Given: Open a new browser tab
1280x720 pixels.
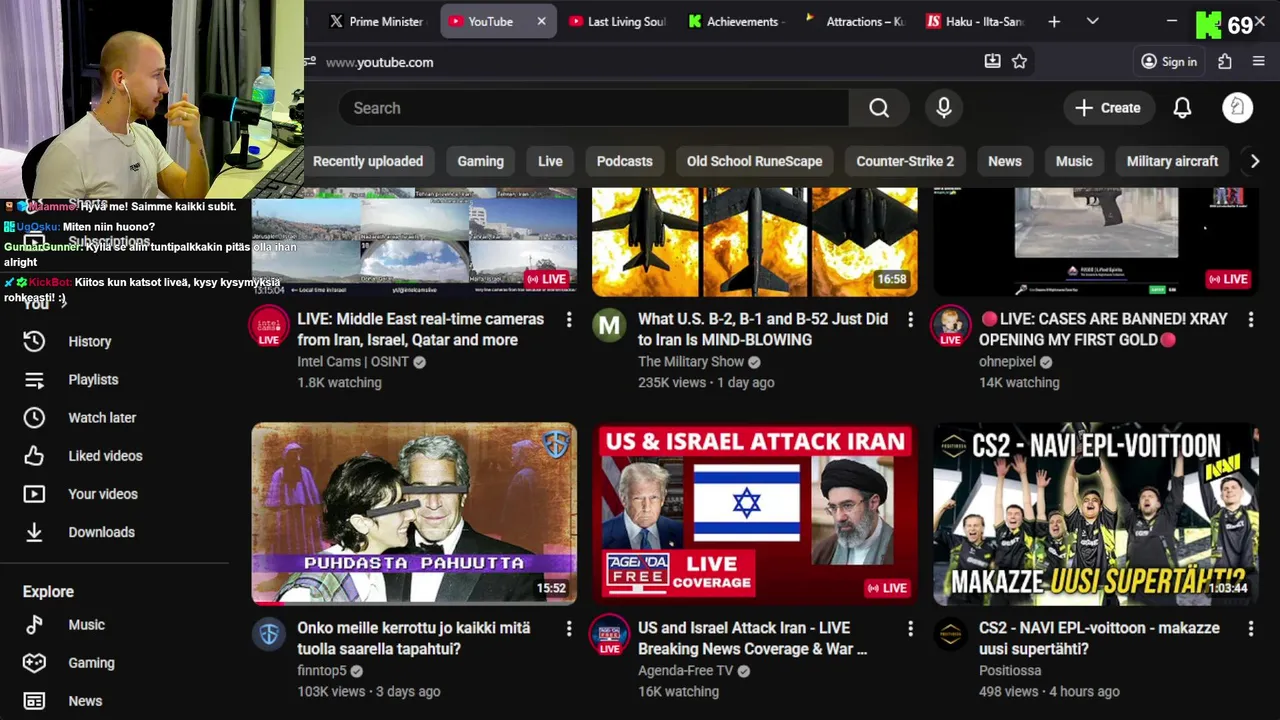Looking at the screenshot, I should (1054, 21).
